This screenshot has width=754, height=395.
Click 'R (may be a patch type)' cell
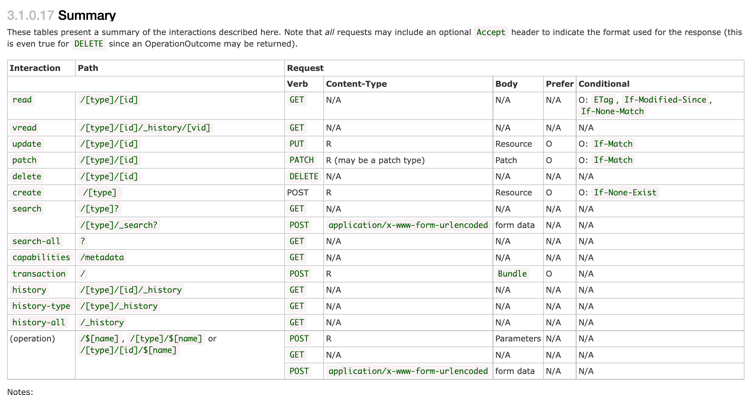click(376, 160)
